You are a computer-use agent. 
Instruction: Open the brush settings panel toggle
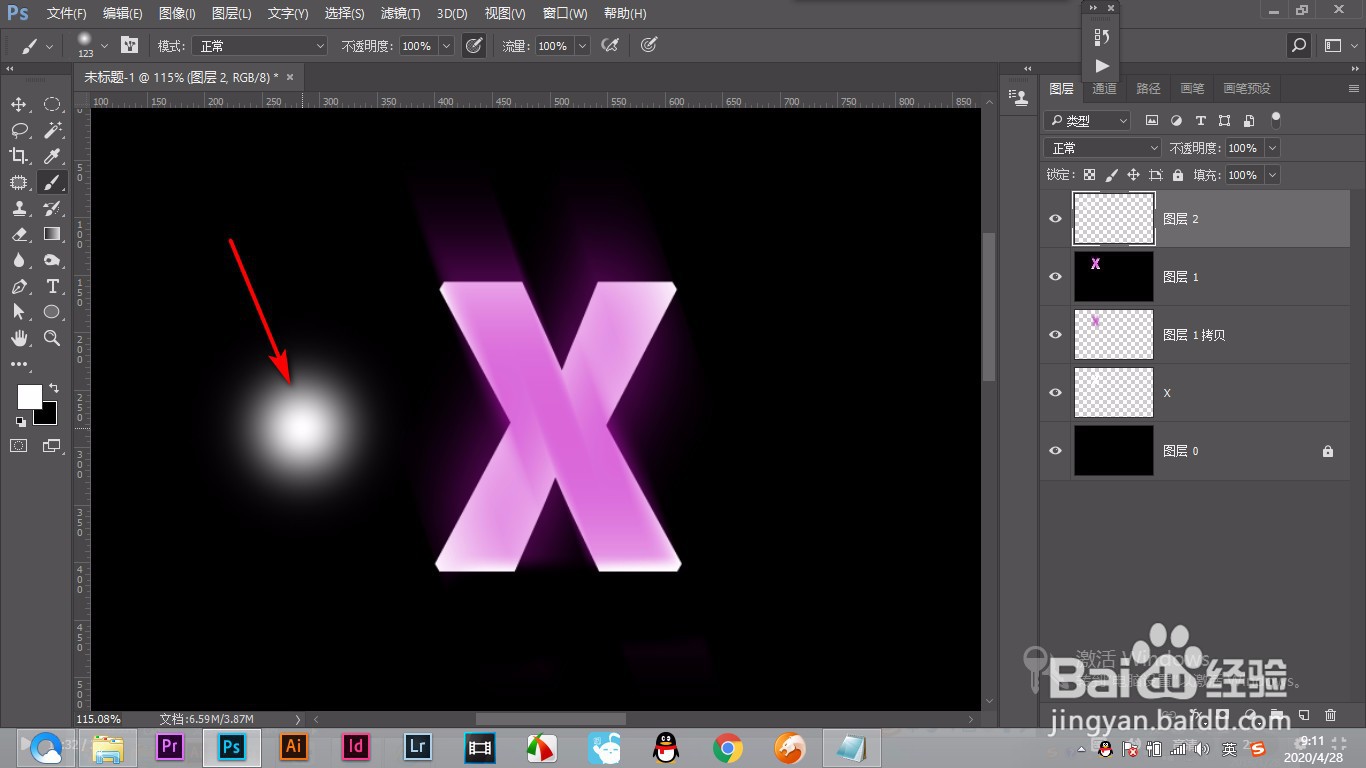pos(129,45)
